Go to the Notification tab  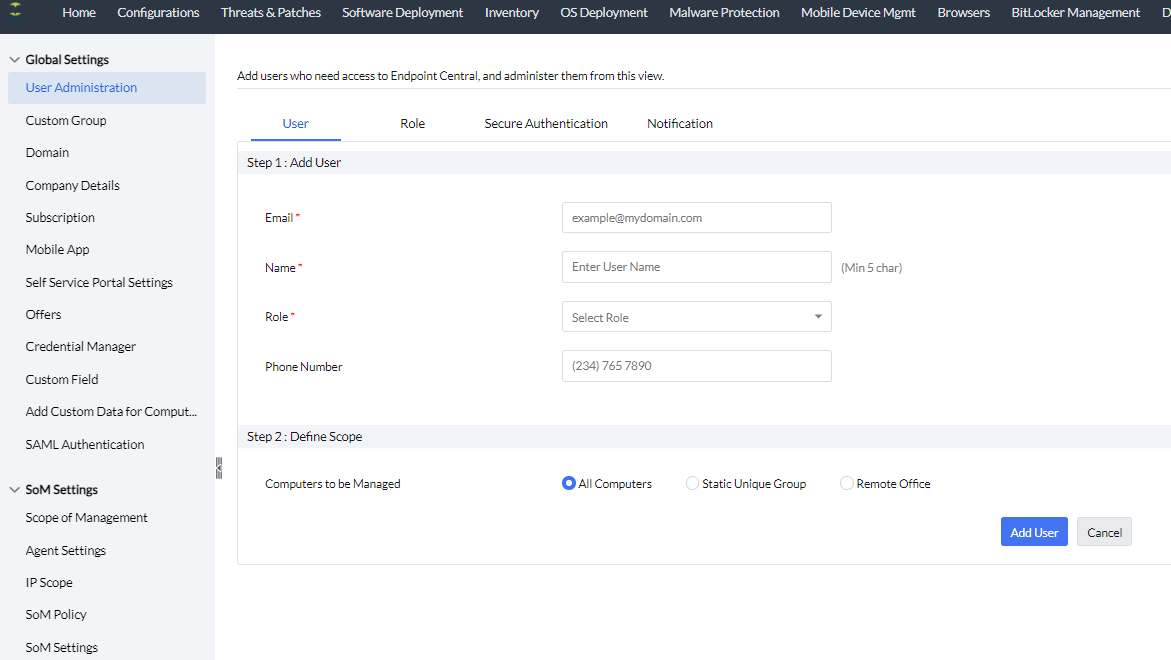click(x=679, y=124)
